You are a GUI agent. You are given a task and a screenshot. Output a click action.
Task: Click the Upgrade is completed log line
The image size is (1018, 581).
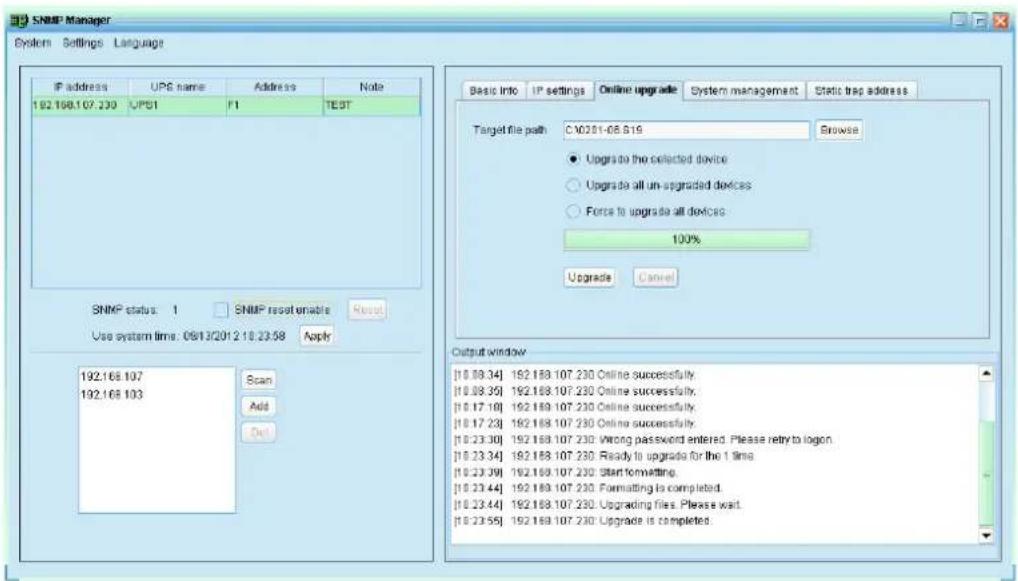pos(582,521)
